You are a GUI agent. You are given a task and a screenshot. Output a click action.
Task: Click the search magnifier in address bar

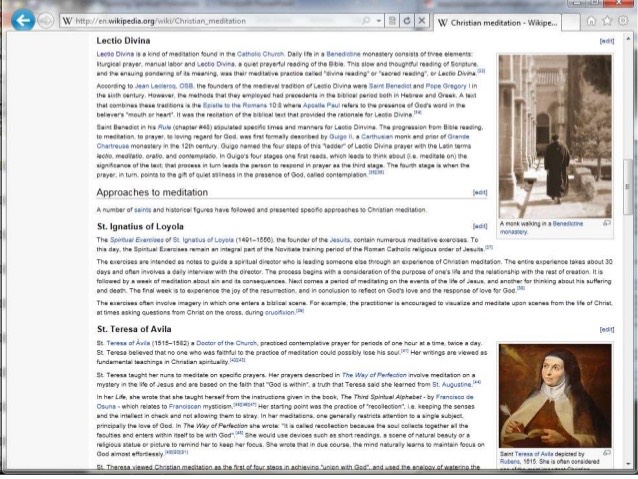tap(366, 20)
